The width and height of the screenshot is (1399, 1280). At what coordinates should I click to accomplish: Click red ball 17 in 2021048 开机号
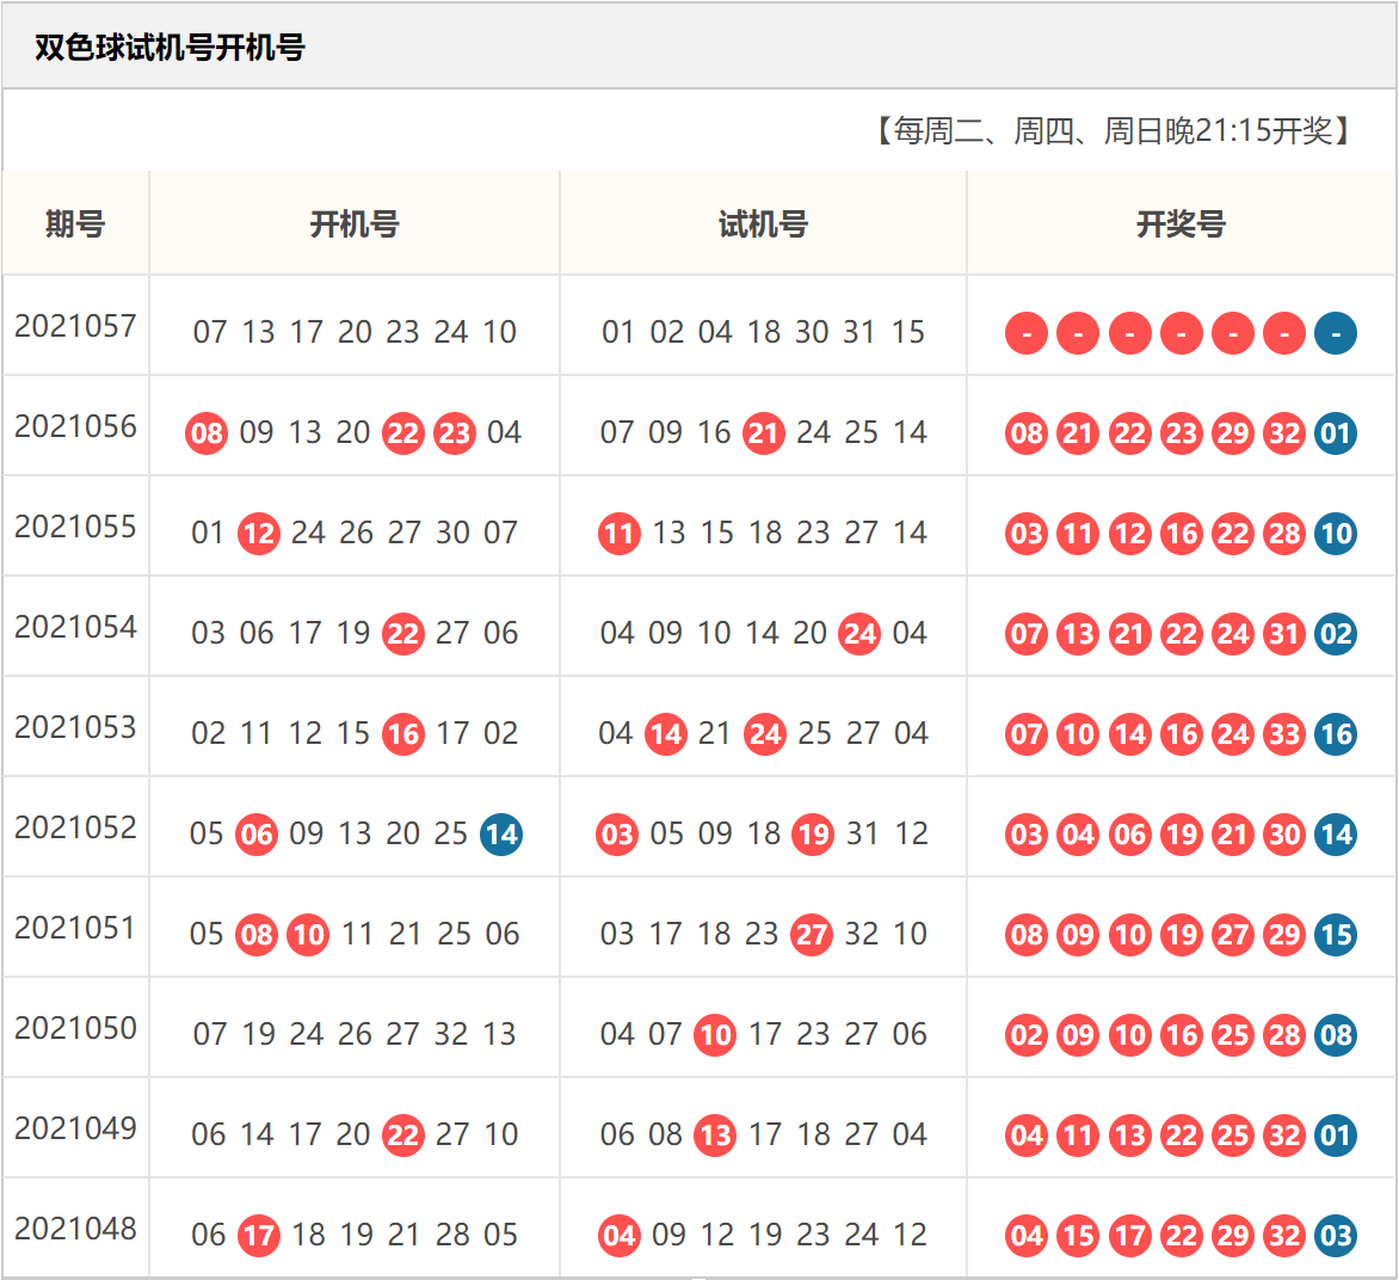coord(259,1236)
